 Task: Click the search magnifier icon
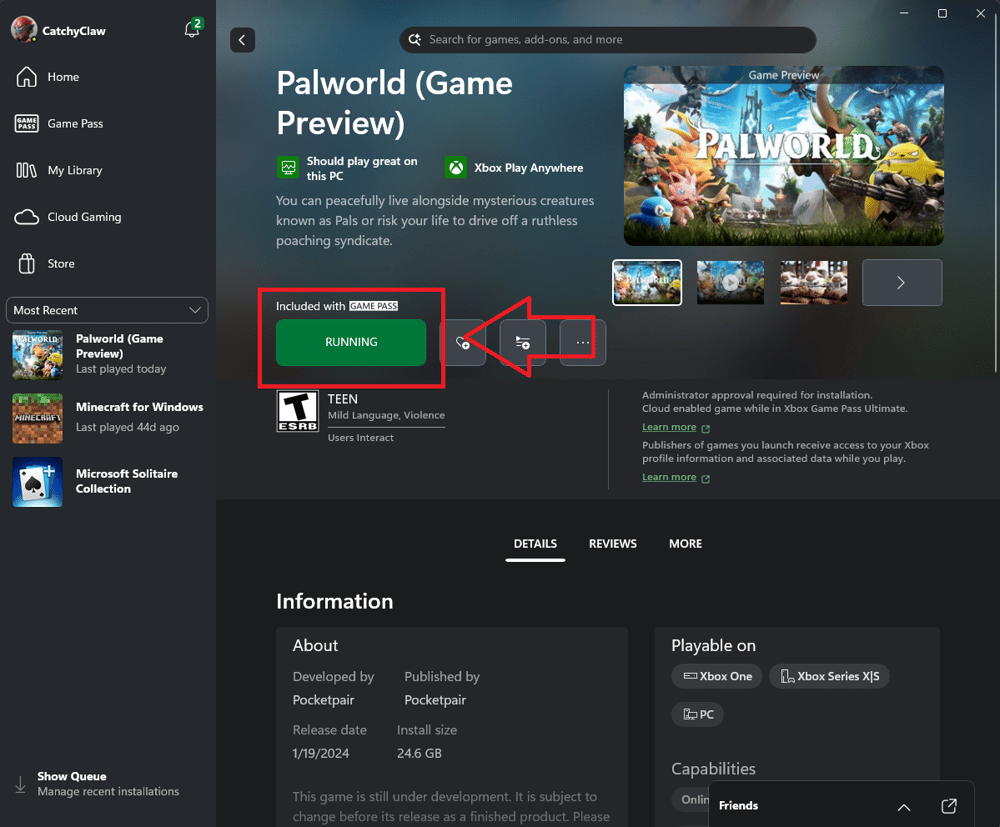coord(415,40)
